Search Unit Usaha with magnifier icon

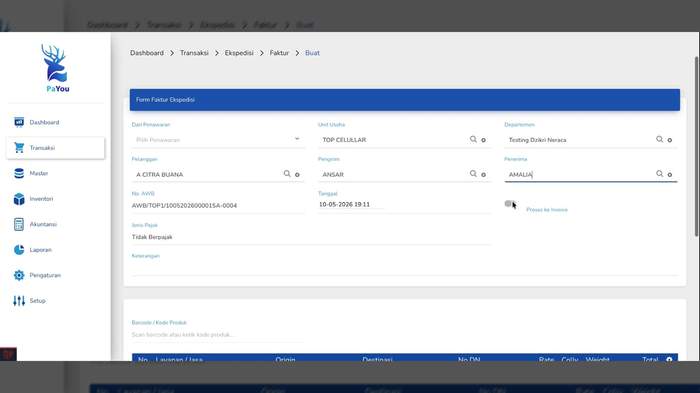473,139
